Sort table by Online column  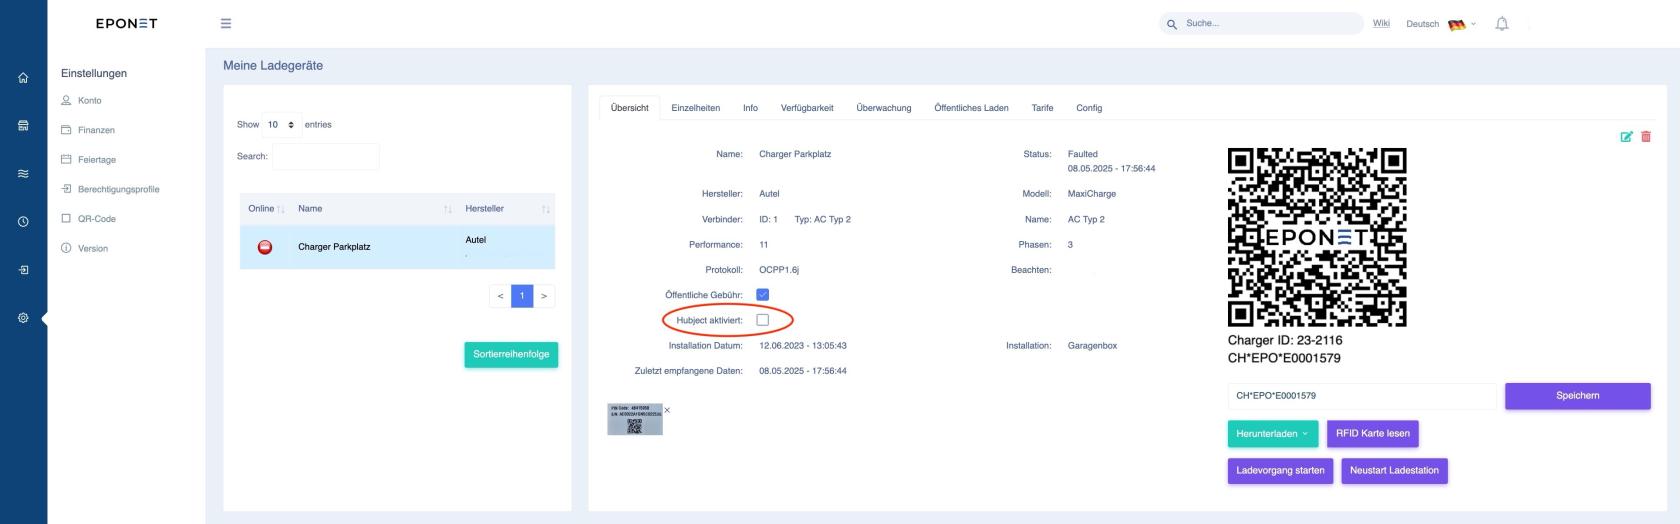click(266, 209)
